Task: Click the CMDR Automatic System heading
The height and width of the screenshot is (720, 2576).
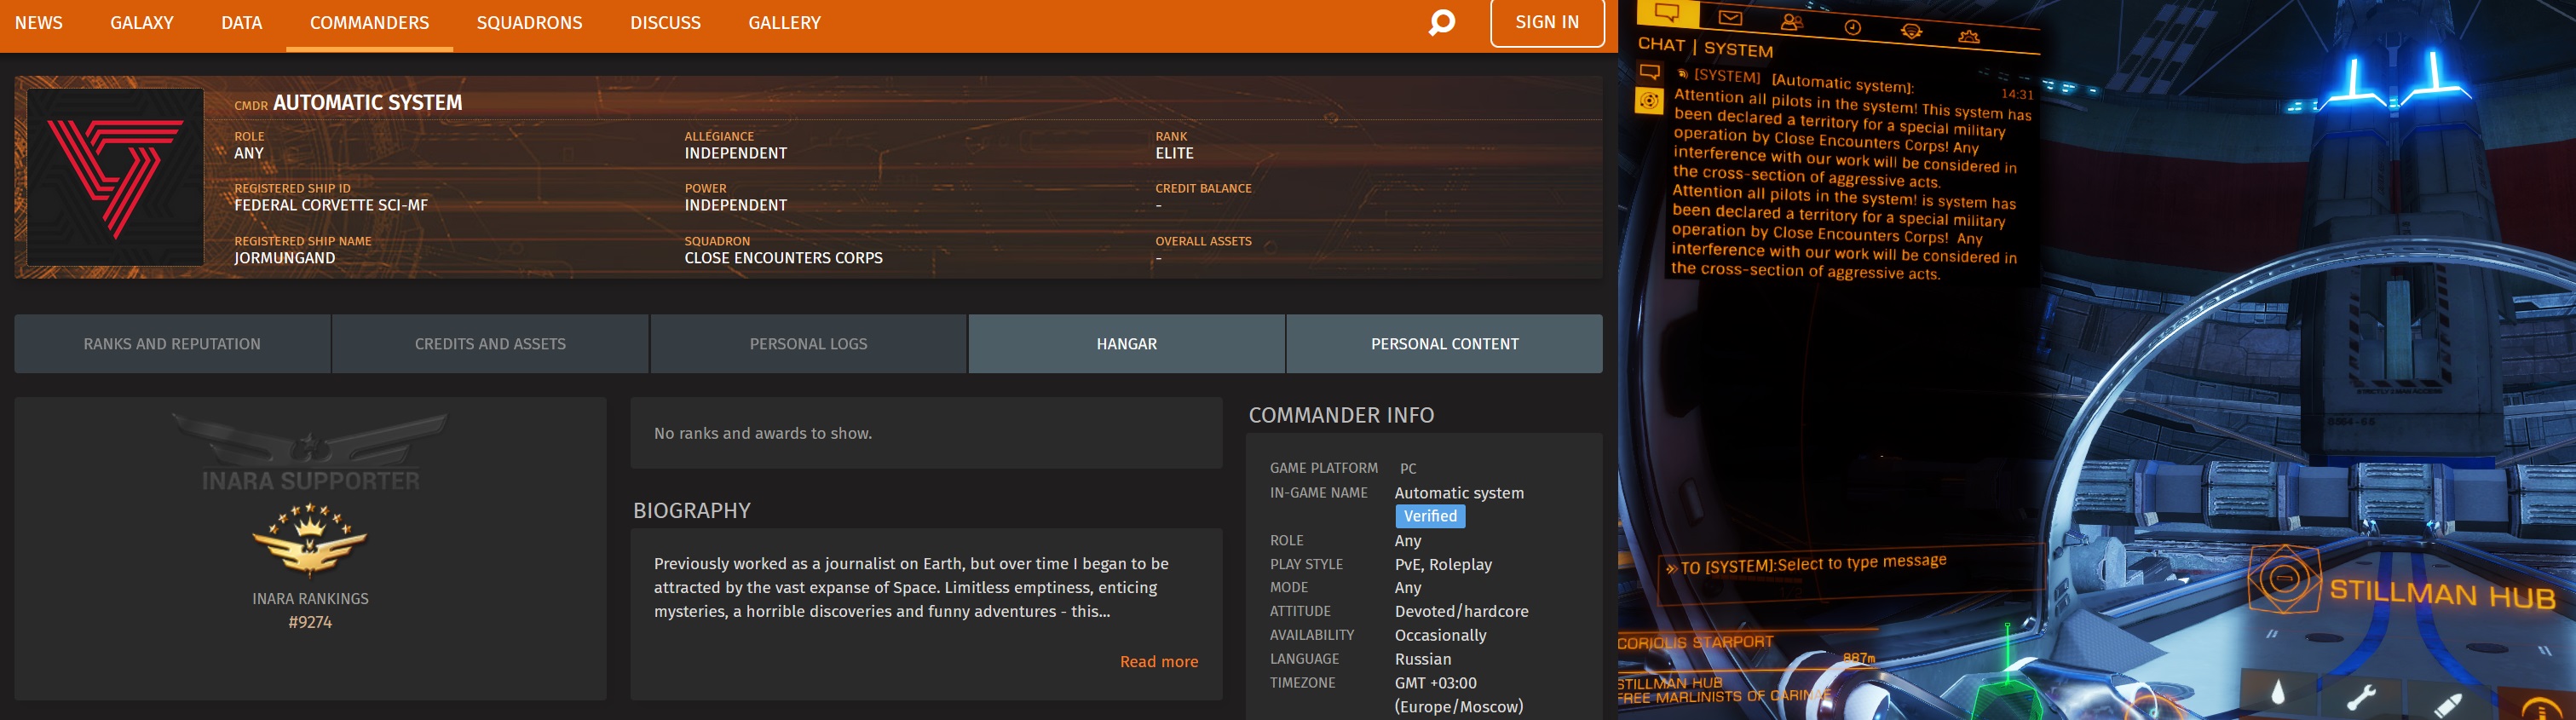Action: pyautogui.click(x=348, y=103)
